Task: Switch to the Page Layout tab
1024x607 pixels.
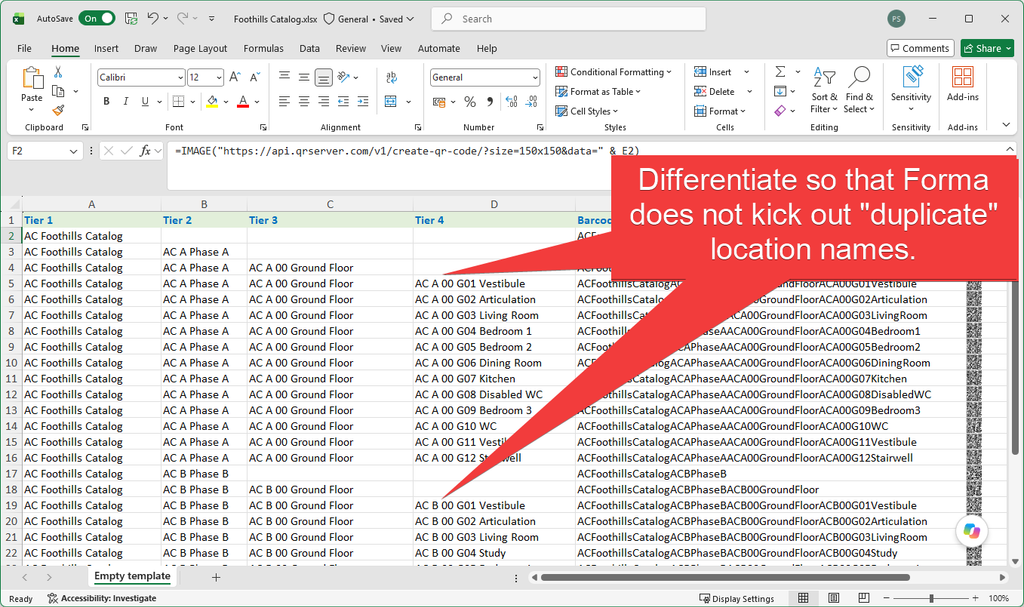Action: [x=200, y=48]
